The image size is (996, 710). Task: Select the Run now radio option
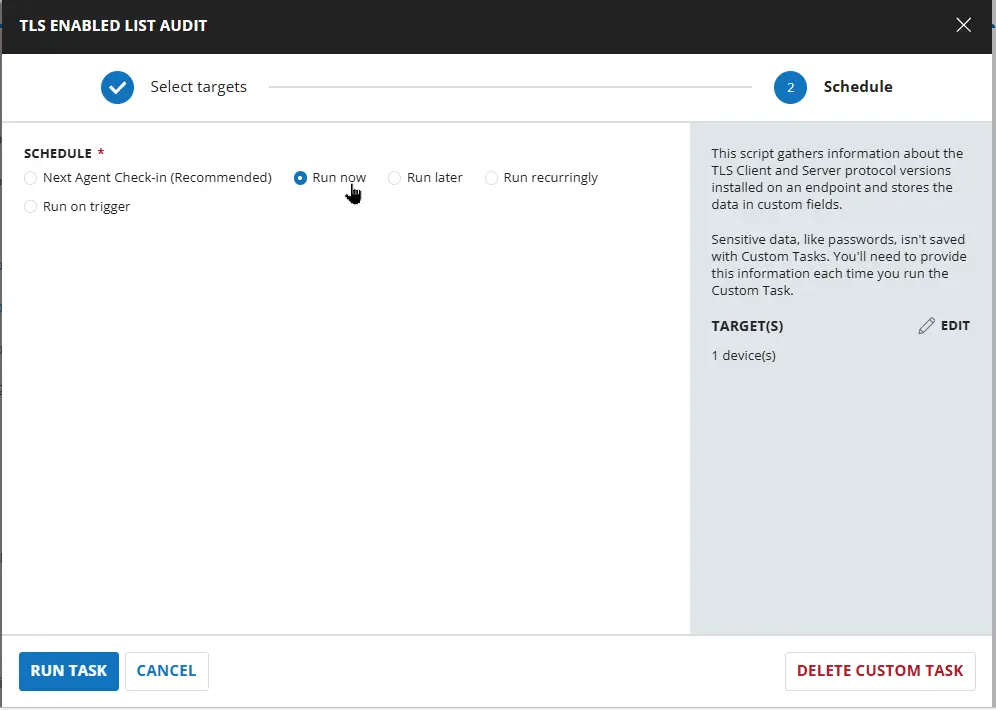[300, 178]
